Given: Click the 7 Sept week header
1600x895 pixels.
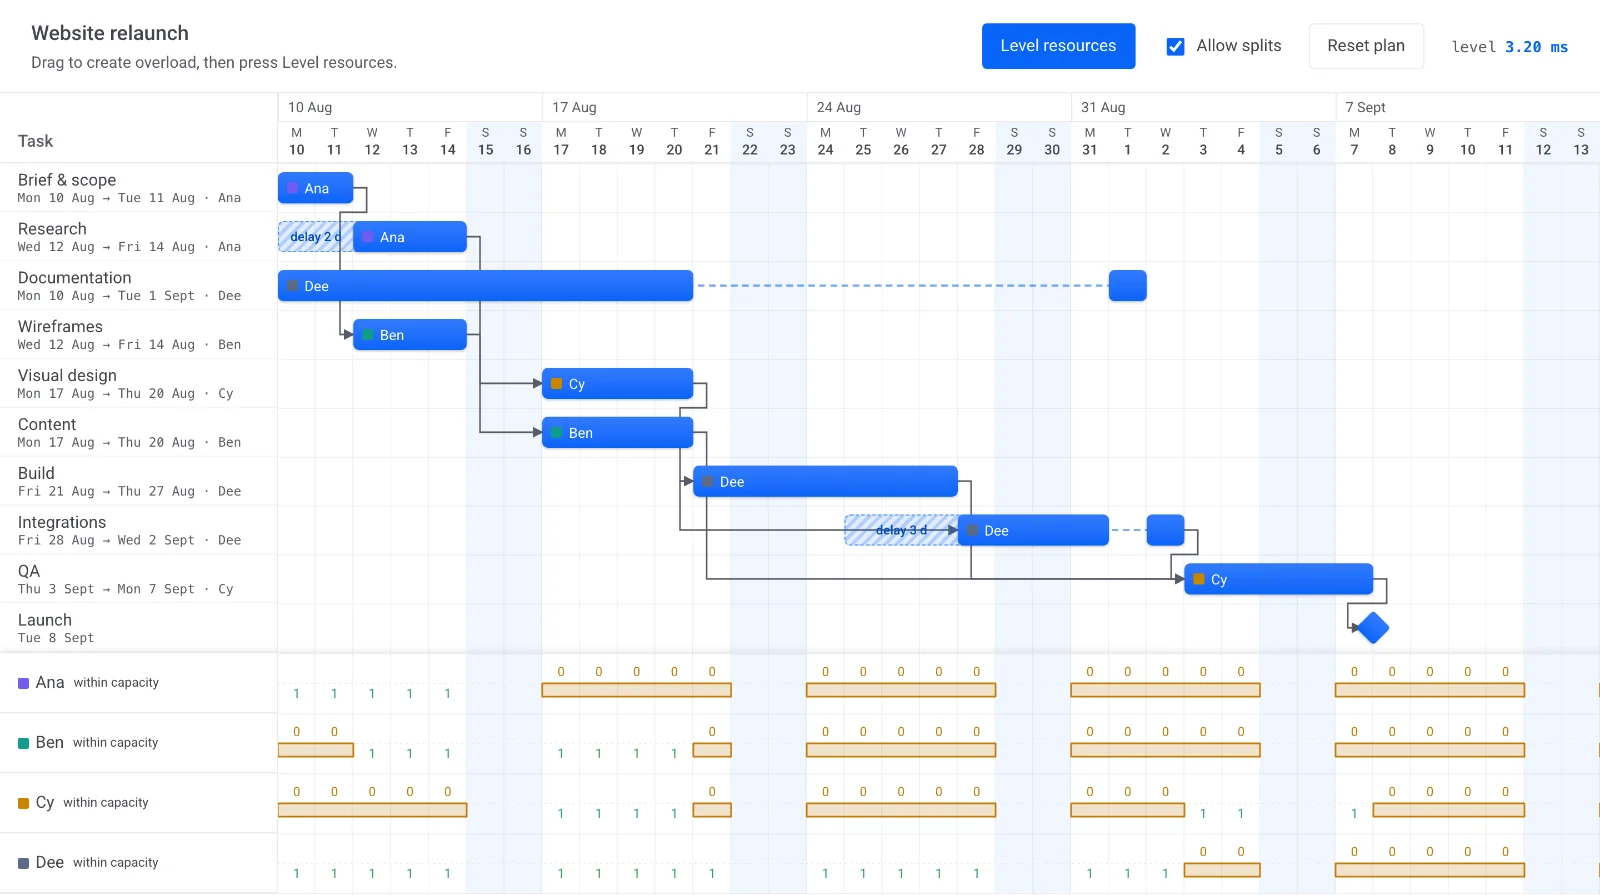Looking at the screenshot, I should tap(1468, 107).
